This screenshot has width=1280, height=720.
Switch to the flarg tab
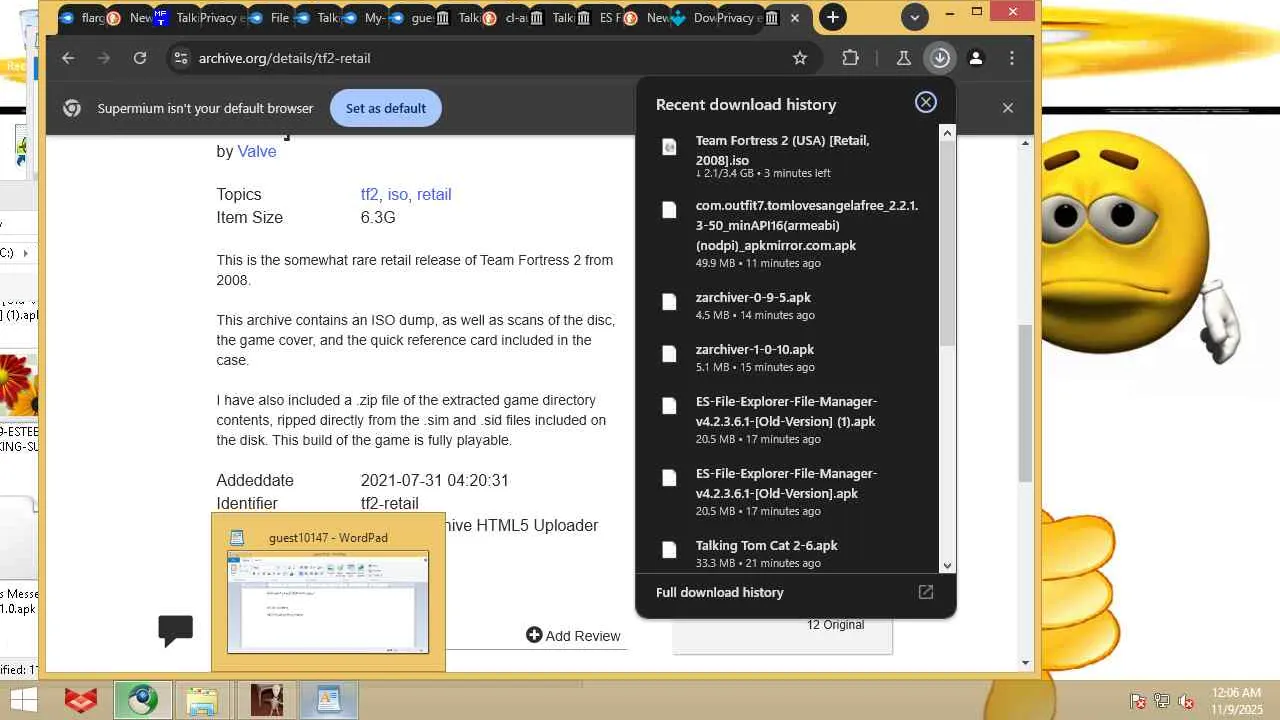82,18
